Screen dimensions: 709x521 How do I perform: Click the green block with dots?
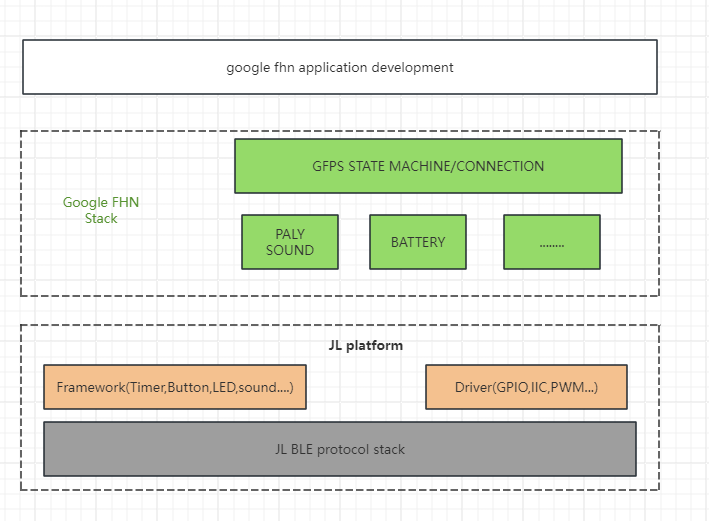552,242
